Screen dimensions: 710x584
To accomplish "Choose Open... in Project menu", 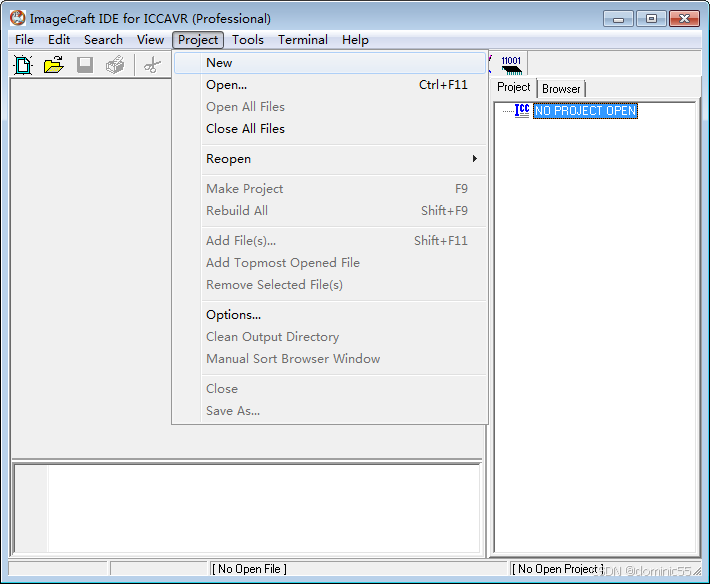I will tap(330, 85).
